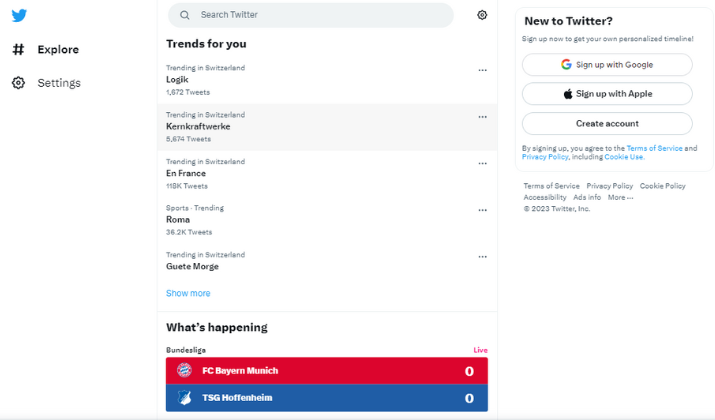Open the Guete Morge trend
The height and width of the screenshot is (420, 715).
tap(327, 261)
